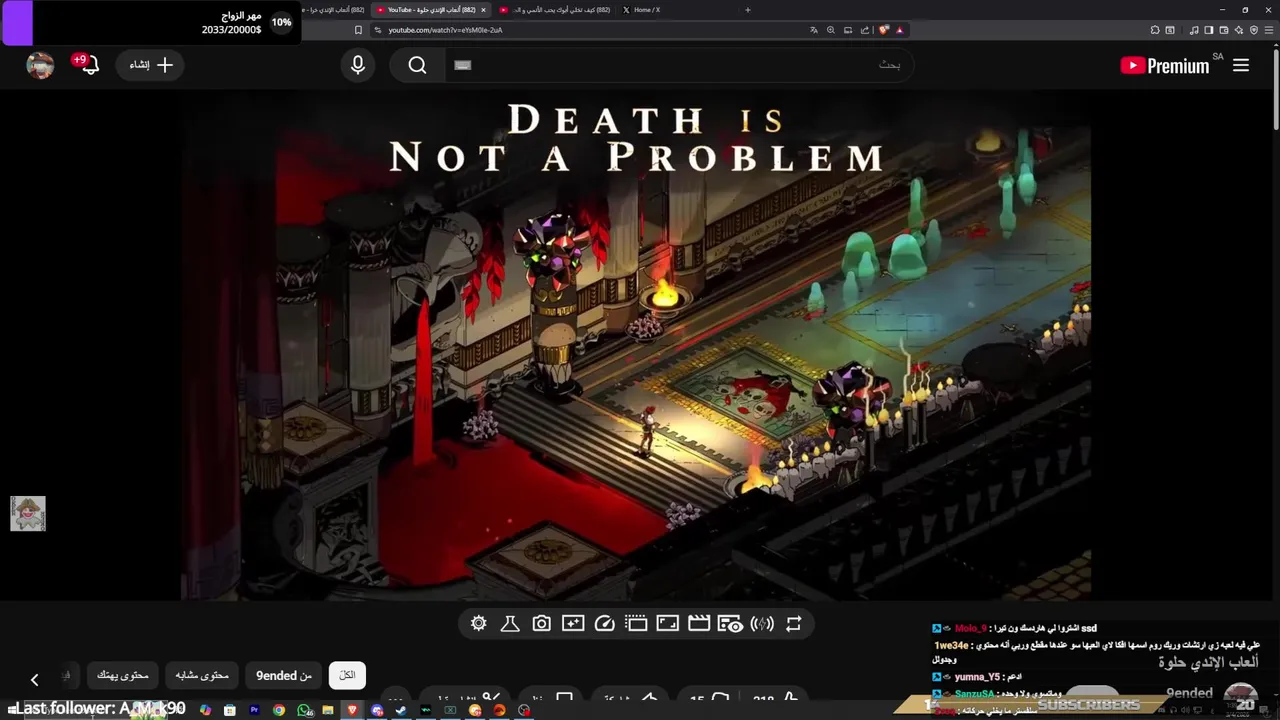This screenshot has width=1280, height=720.
Task: Select the الكل filter chip
Action: click(x=347, y=676)
